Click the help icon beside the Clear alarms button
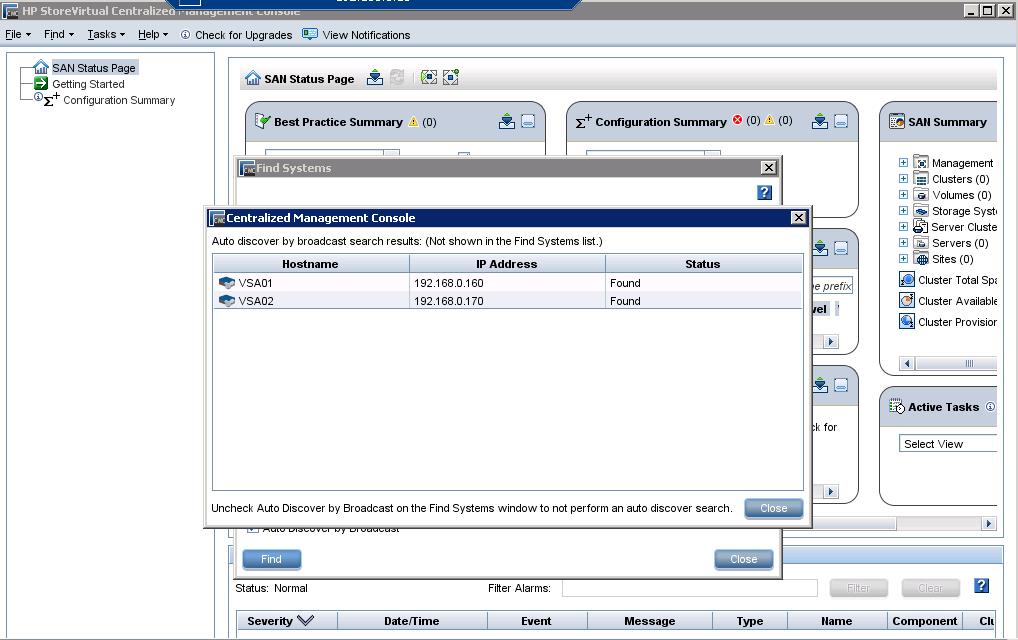Viewport: 1018px width, 640px height. [982, 585]
